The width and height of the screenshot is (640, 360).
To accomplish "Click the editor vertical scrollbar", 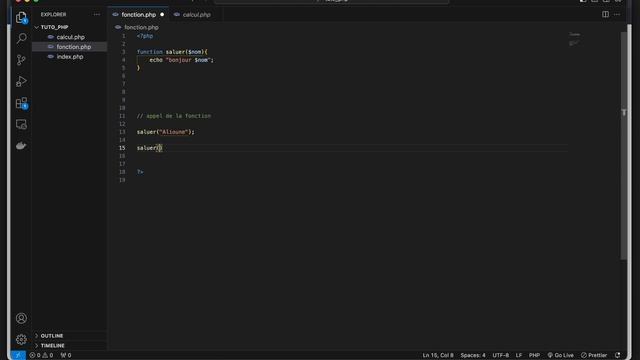I will (x=623, y=145).
